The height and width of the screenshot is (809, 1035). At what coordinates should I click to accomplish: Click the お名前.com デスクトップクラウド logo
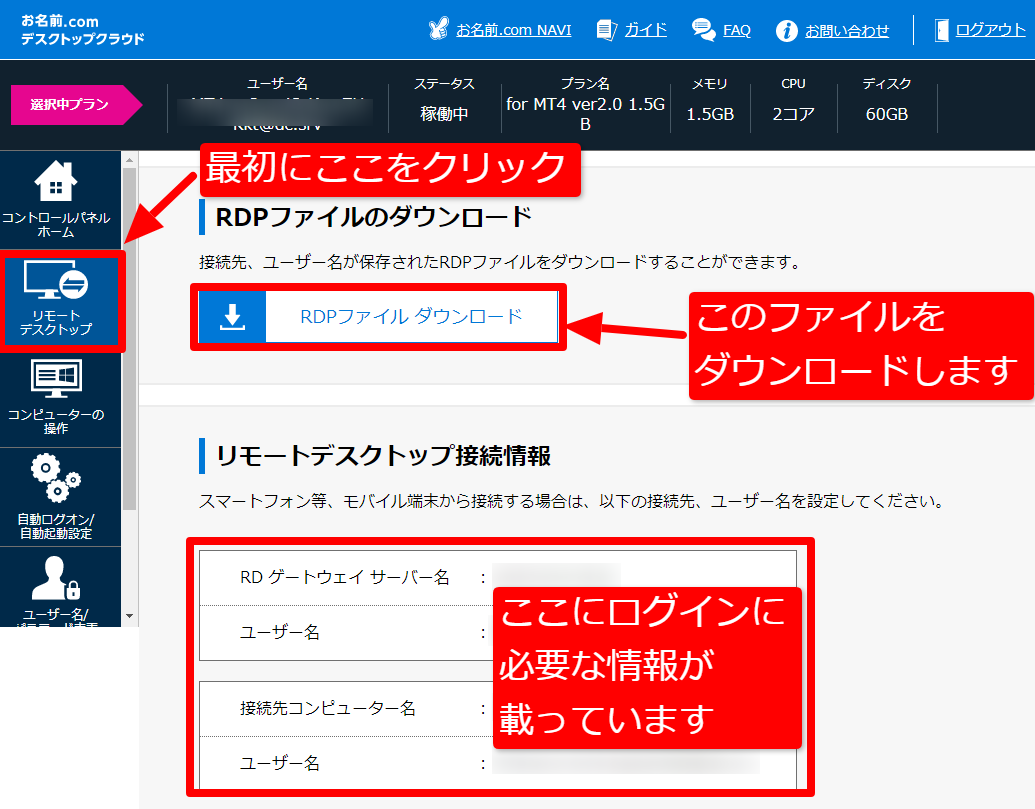pyautogui.click(x=82, y=30)
